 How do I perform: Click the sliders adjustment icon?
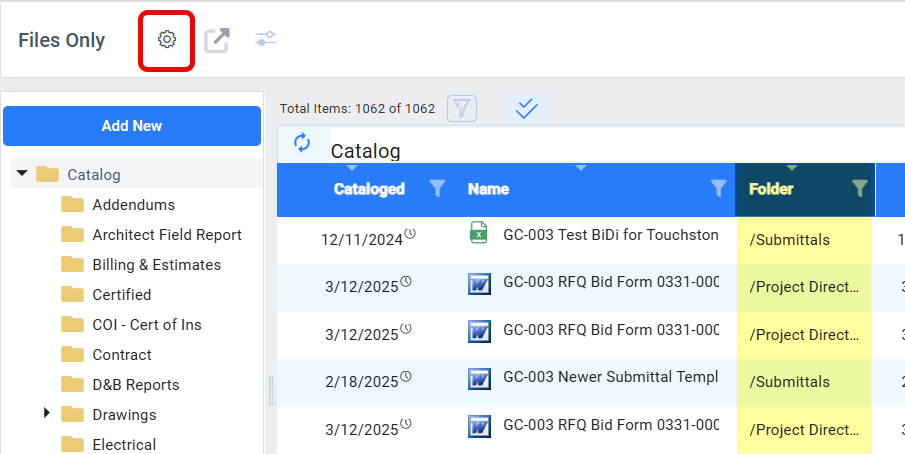(x=265, y=39)
